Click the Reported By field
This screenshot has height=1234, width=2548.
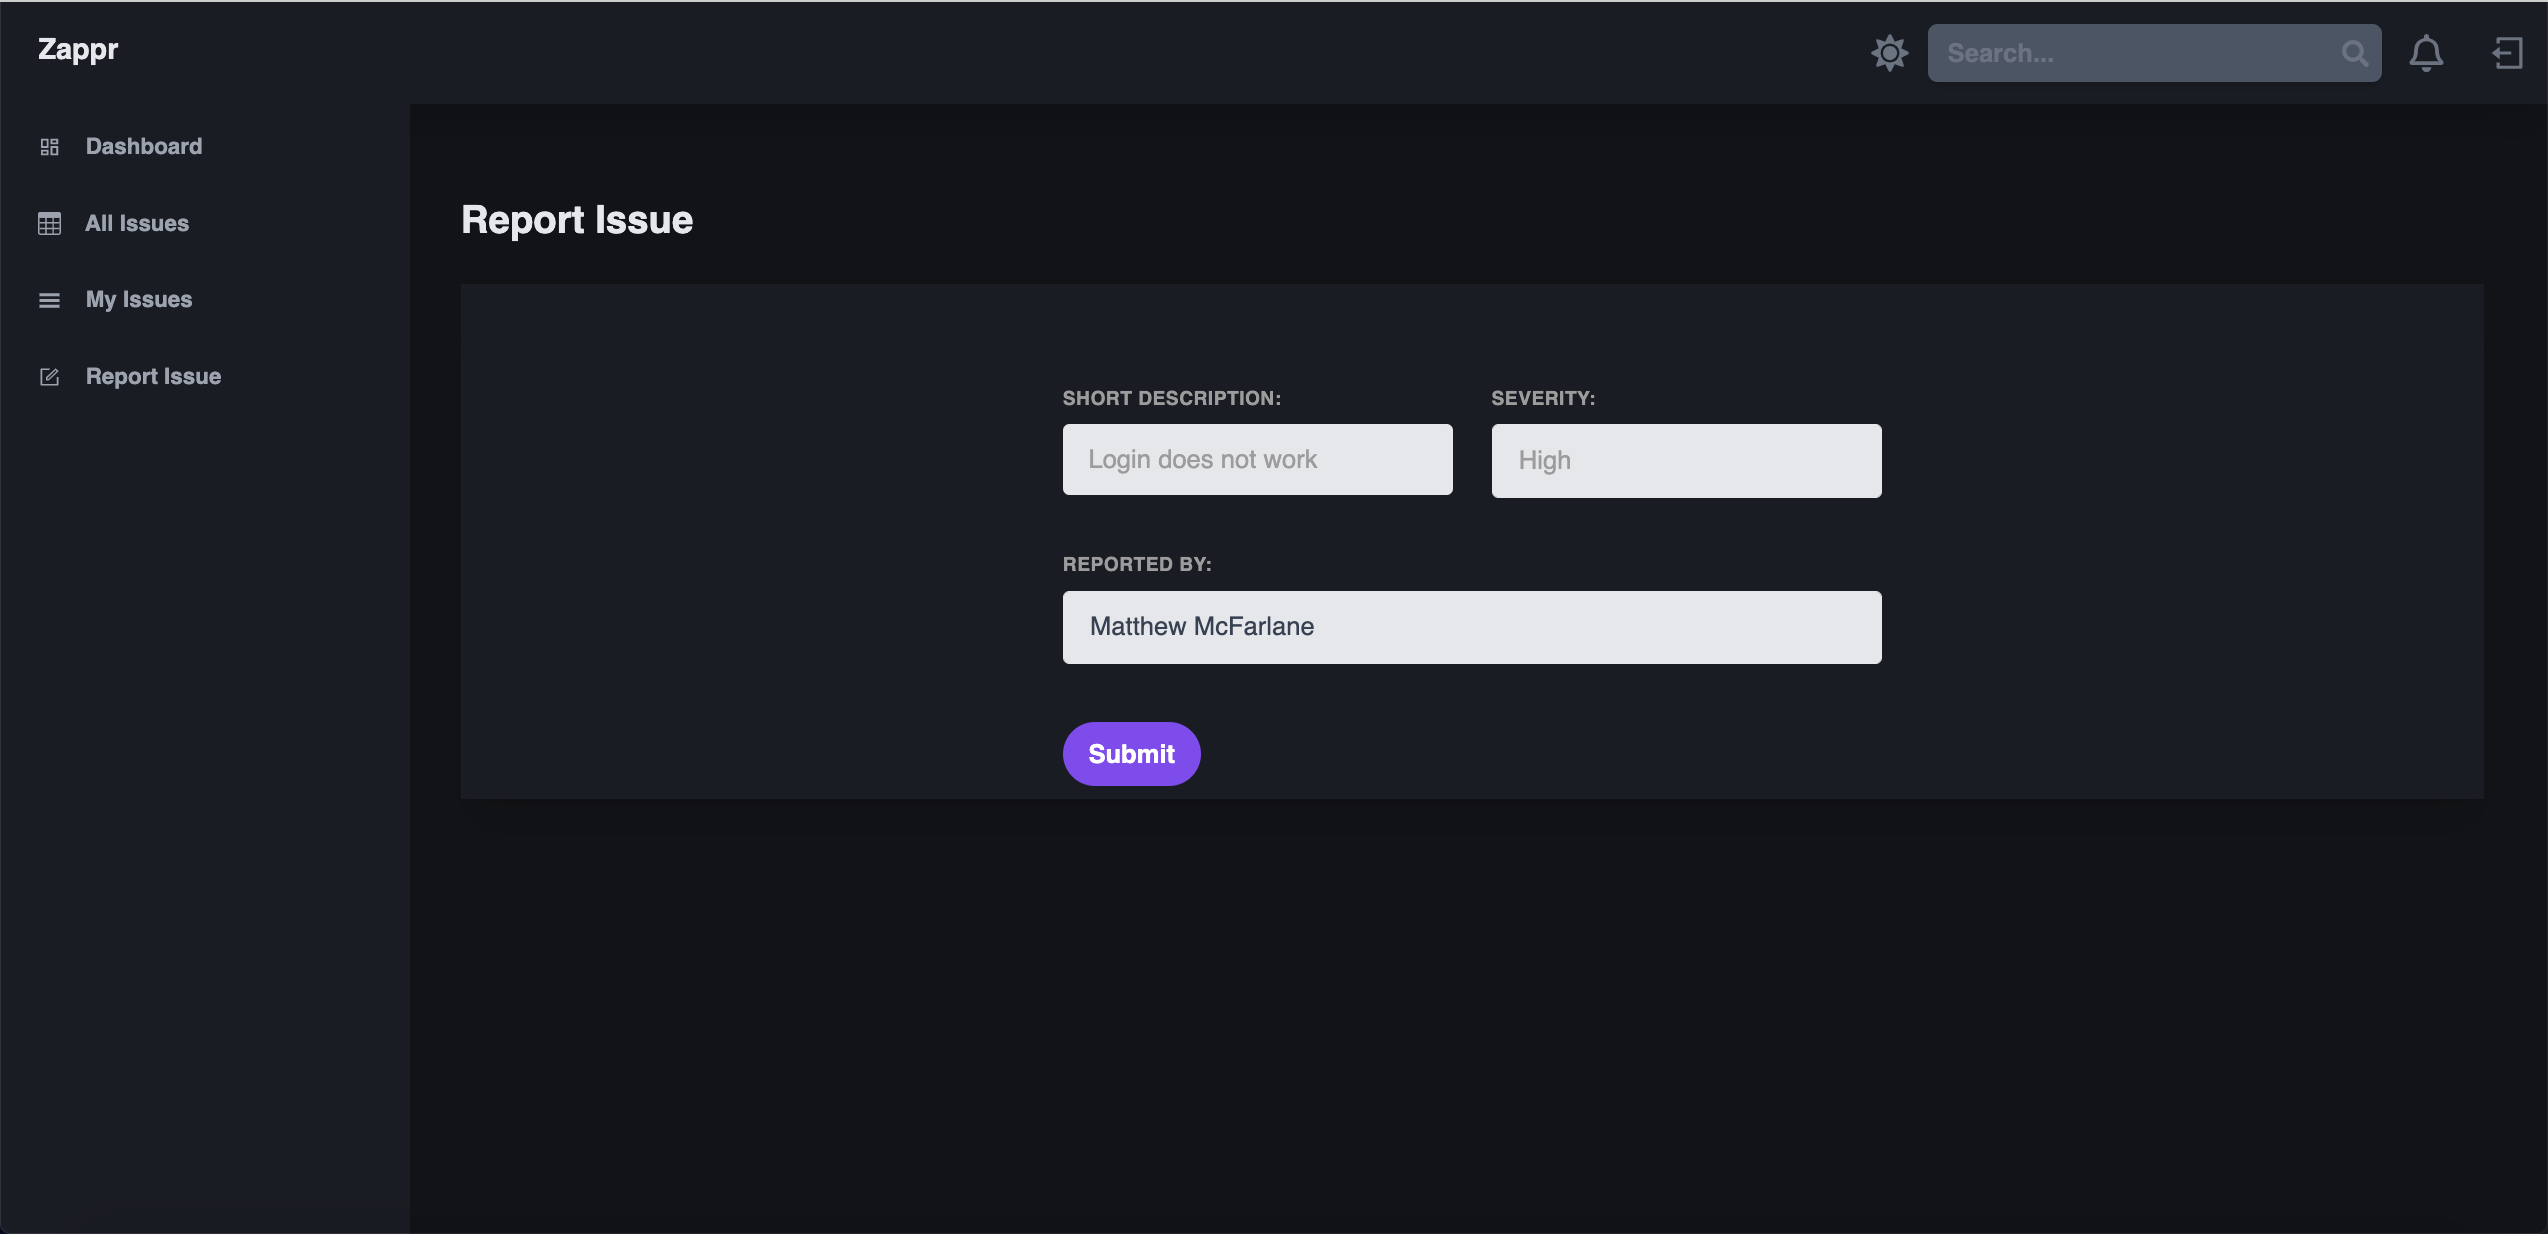(1471, 627)
